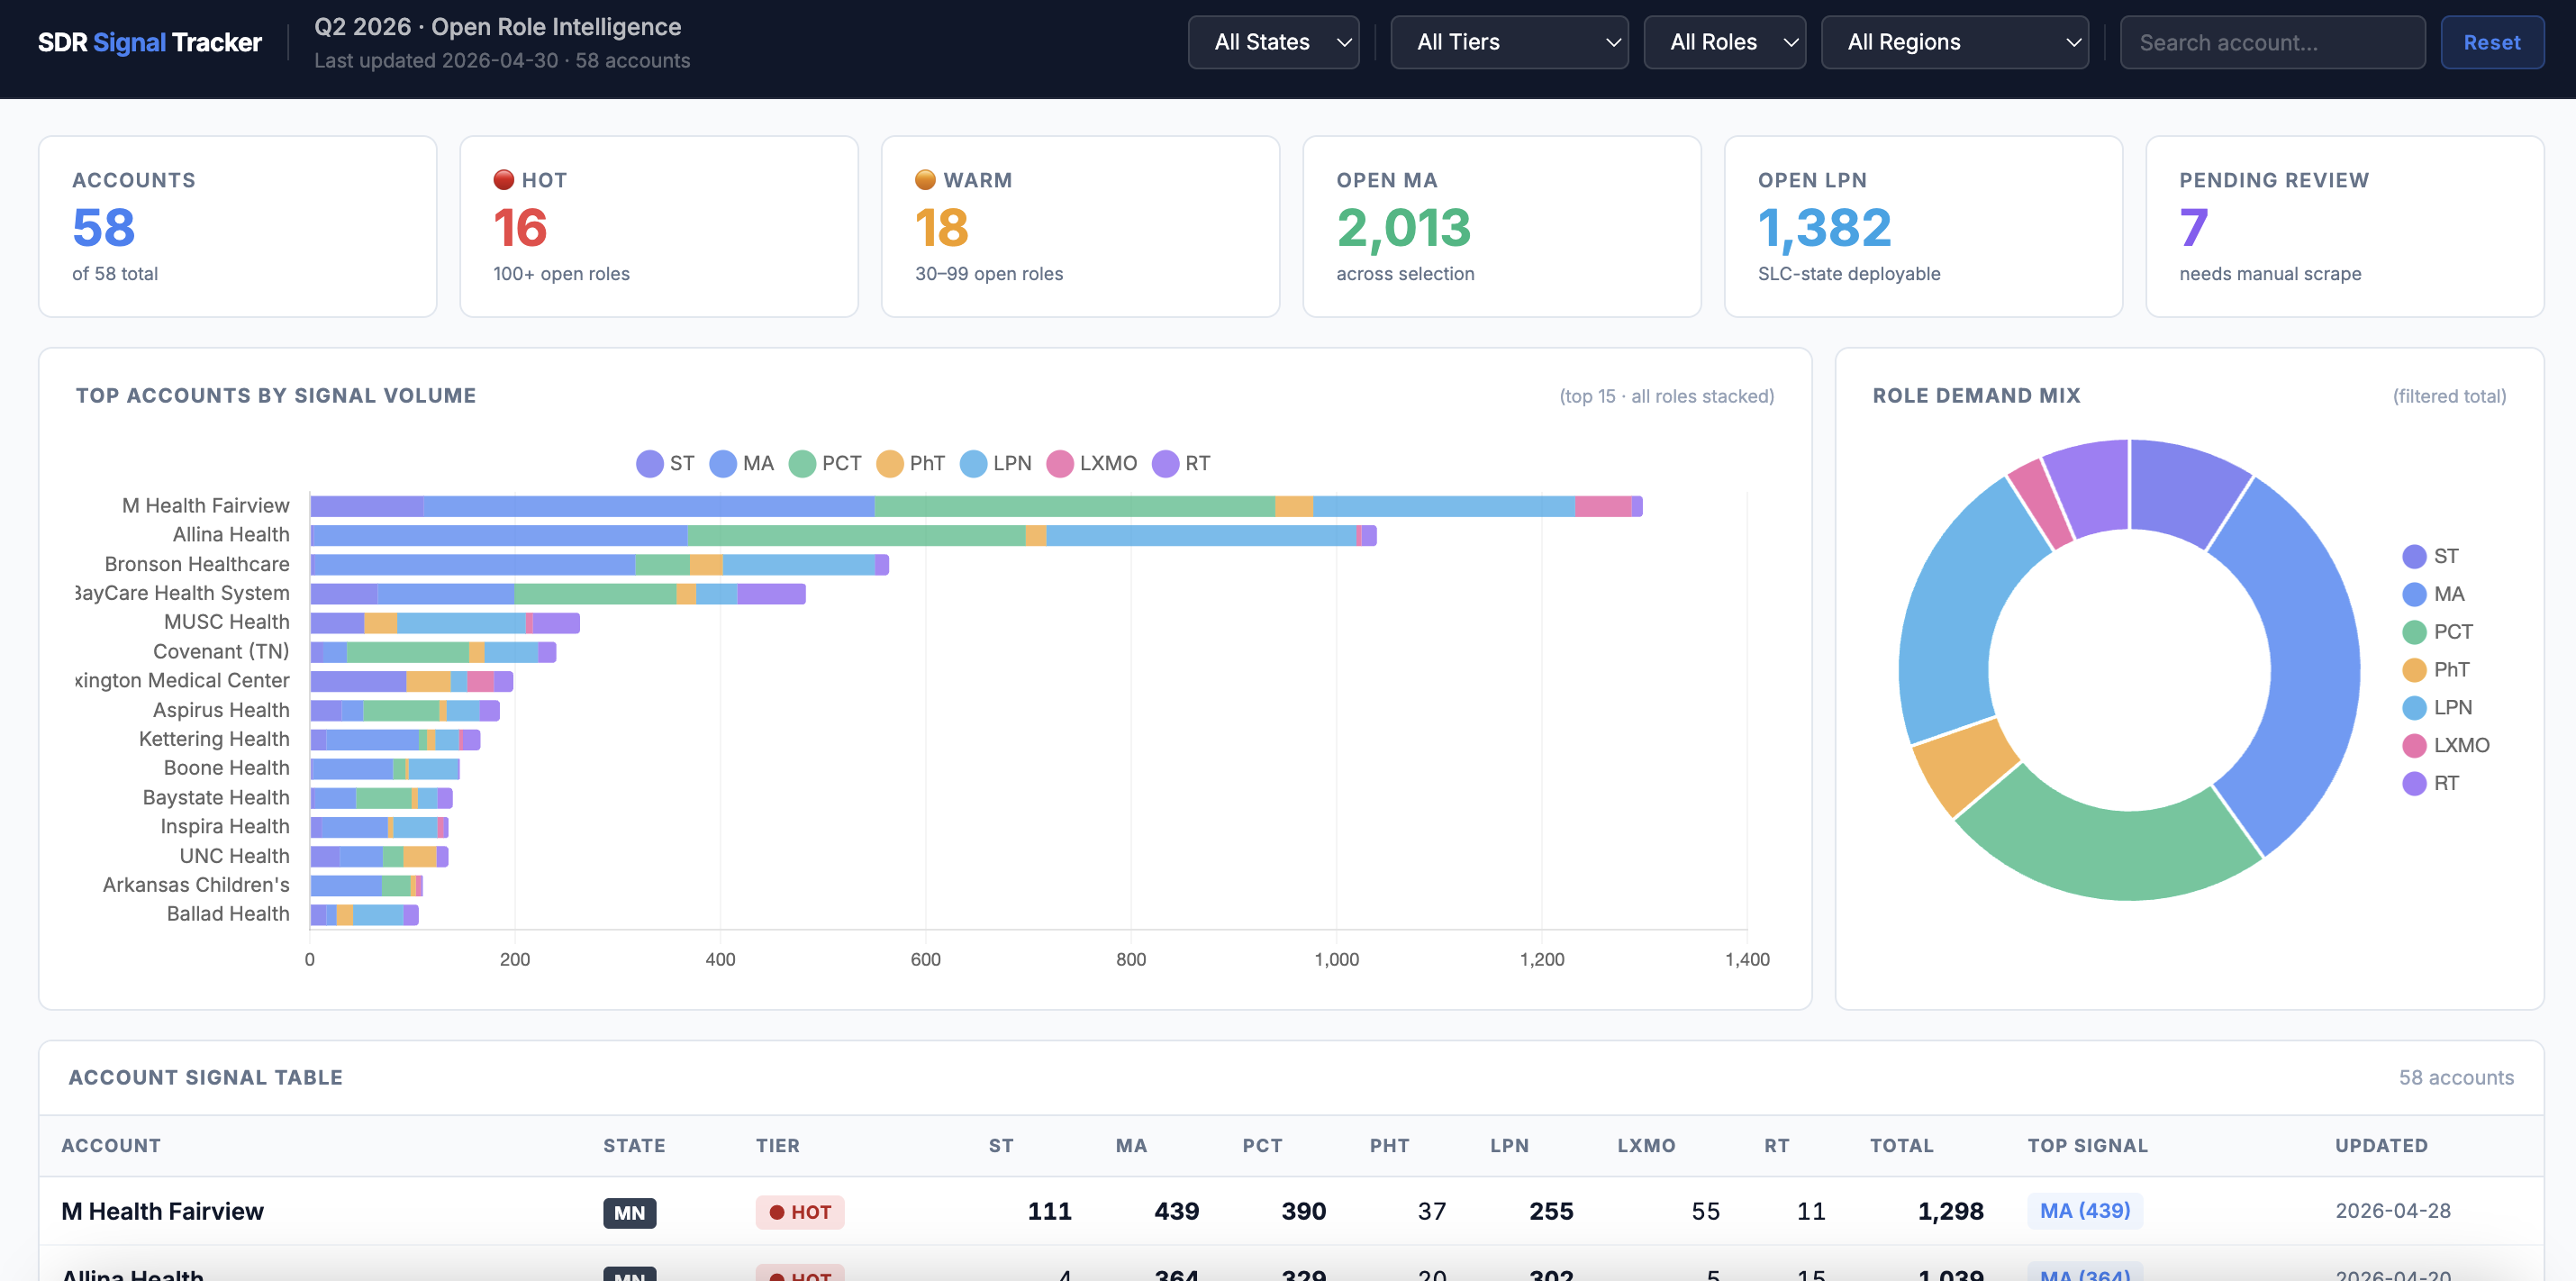Sort table by STATE column header
The image size is (2576, 1281).
(x=634, y=1146)
